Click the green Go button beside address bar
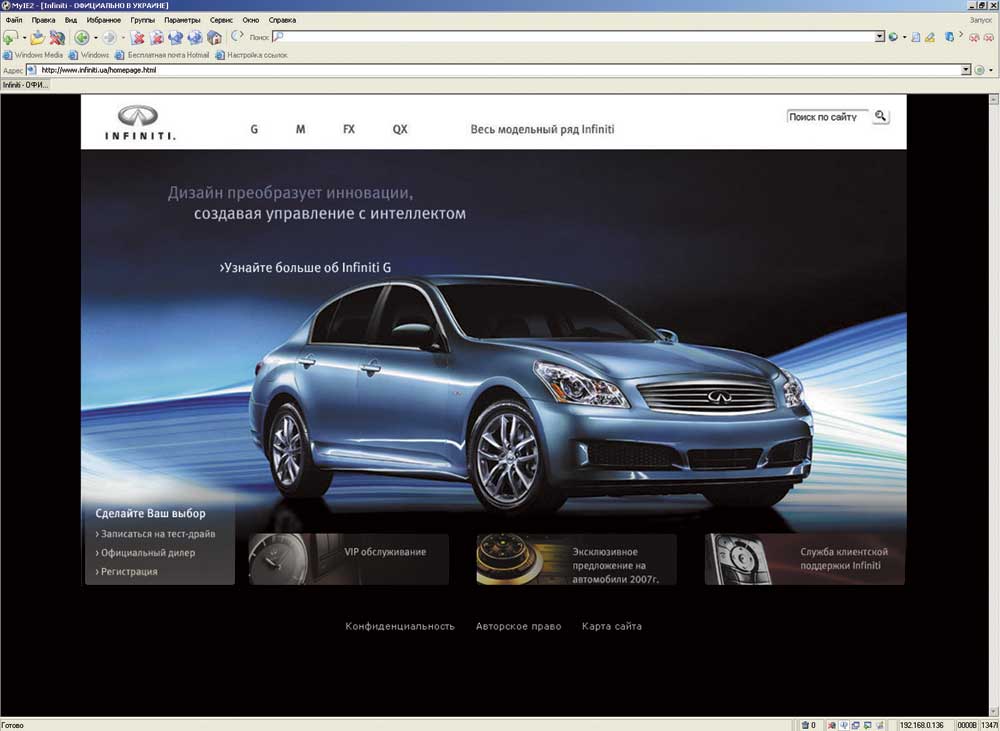This screenshot has height=731, width=1000. 980,70
